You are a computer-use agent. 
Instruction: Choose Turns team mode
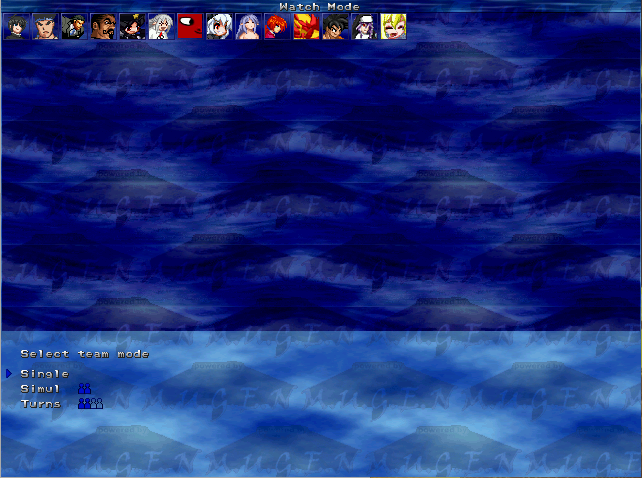point(41,404)
